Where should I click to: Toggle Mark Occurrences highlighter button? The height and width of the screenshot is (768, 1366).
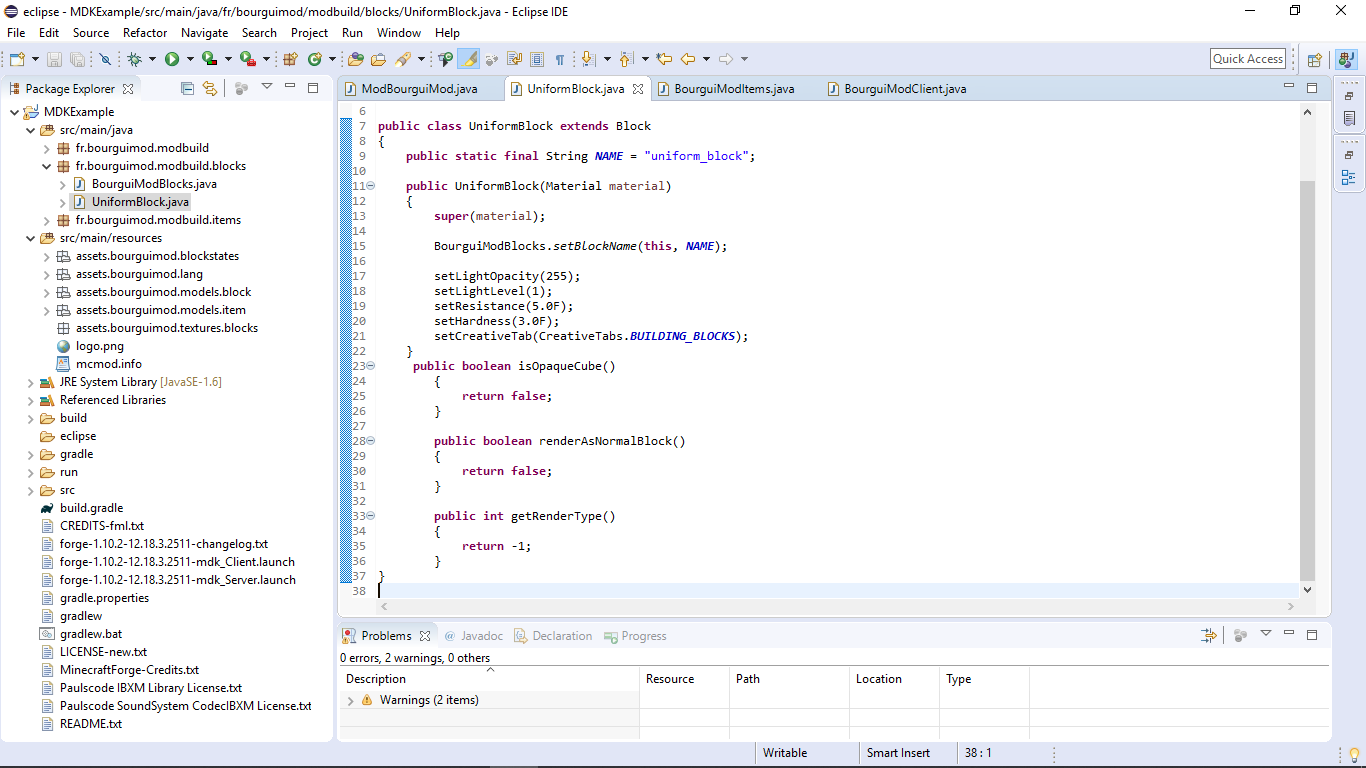pos(469,60)
